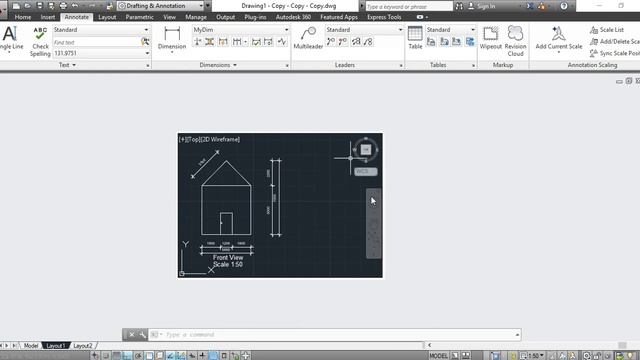This screenshot has height=360, width=640.
Task: Expand command line history up arrow
Action: pos(517,335)
